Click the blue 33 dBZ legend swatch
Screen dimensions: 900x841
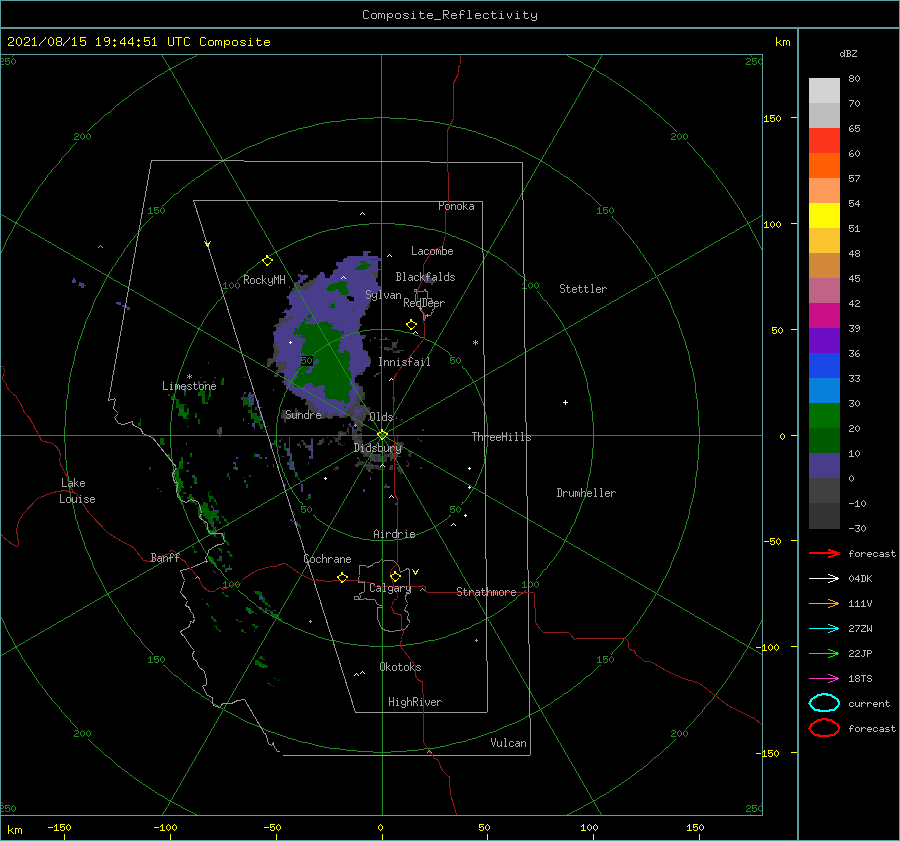coord(824,366)
